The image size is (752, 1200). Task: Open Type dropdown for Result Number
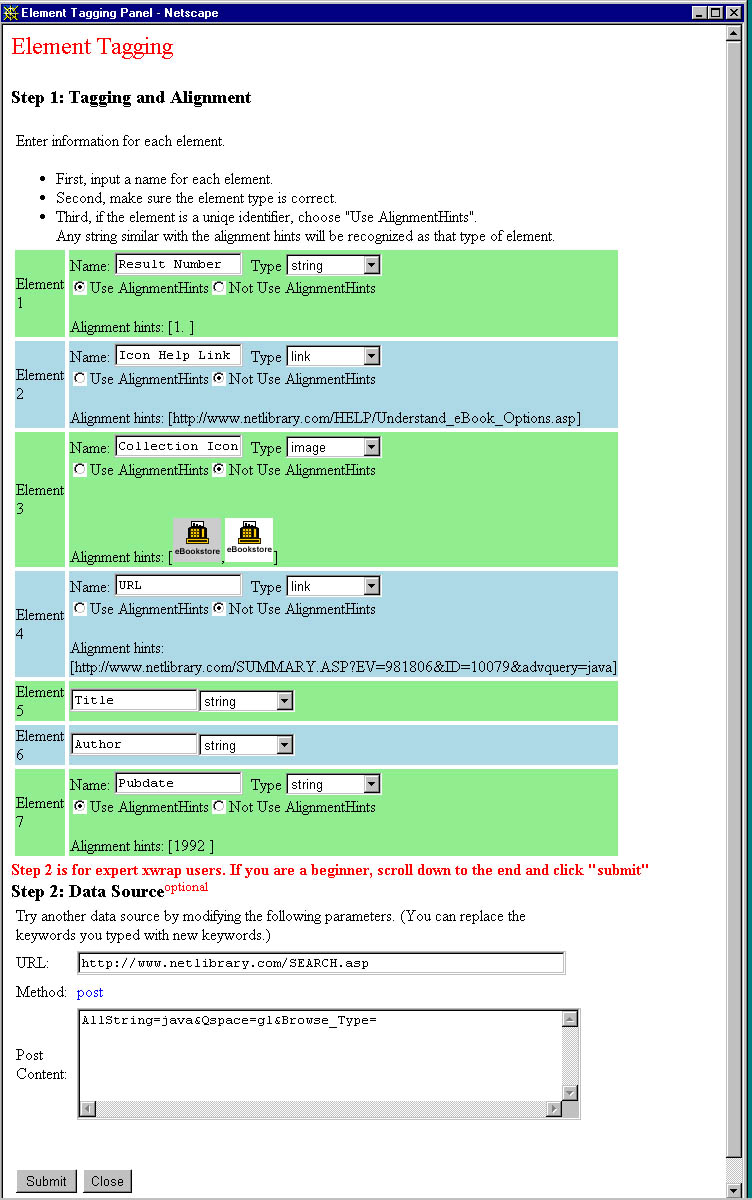coord(371,265)
